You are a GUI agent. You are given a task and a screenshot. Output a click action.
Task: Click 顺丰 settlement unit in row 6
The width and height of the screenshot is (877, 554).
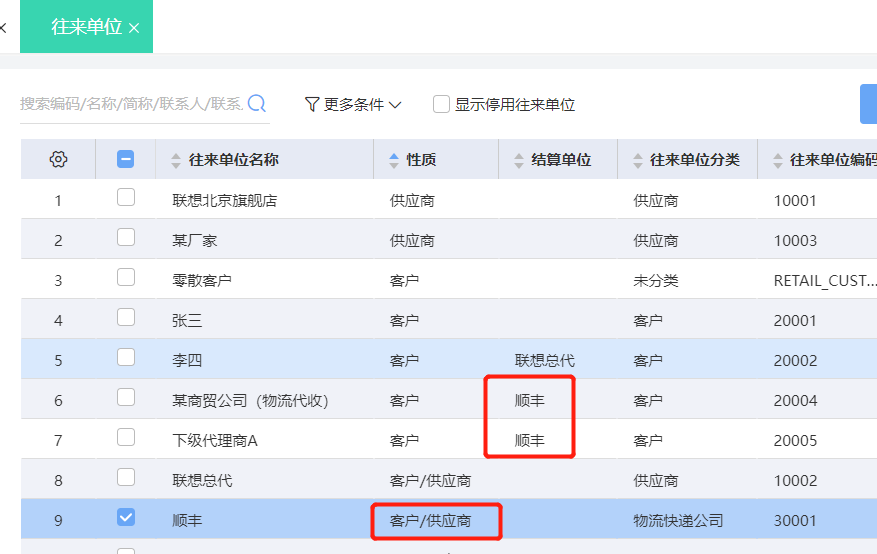tap(529, 401)
